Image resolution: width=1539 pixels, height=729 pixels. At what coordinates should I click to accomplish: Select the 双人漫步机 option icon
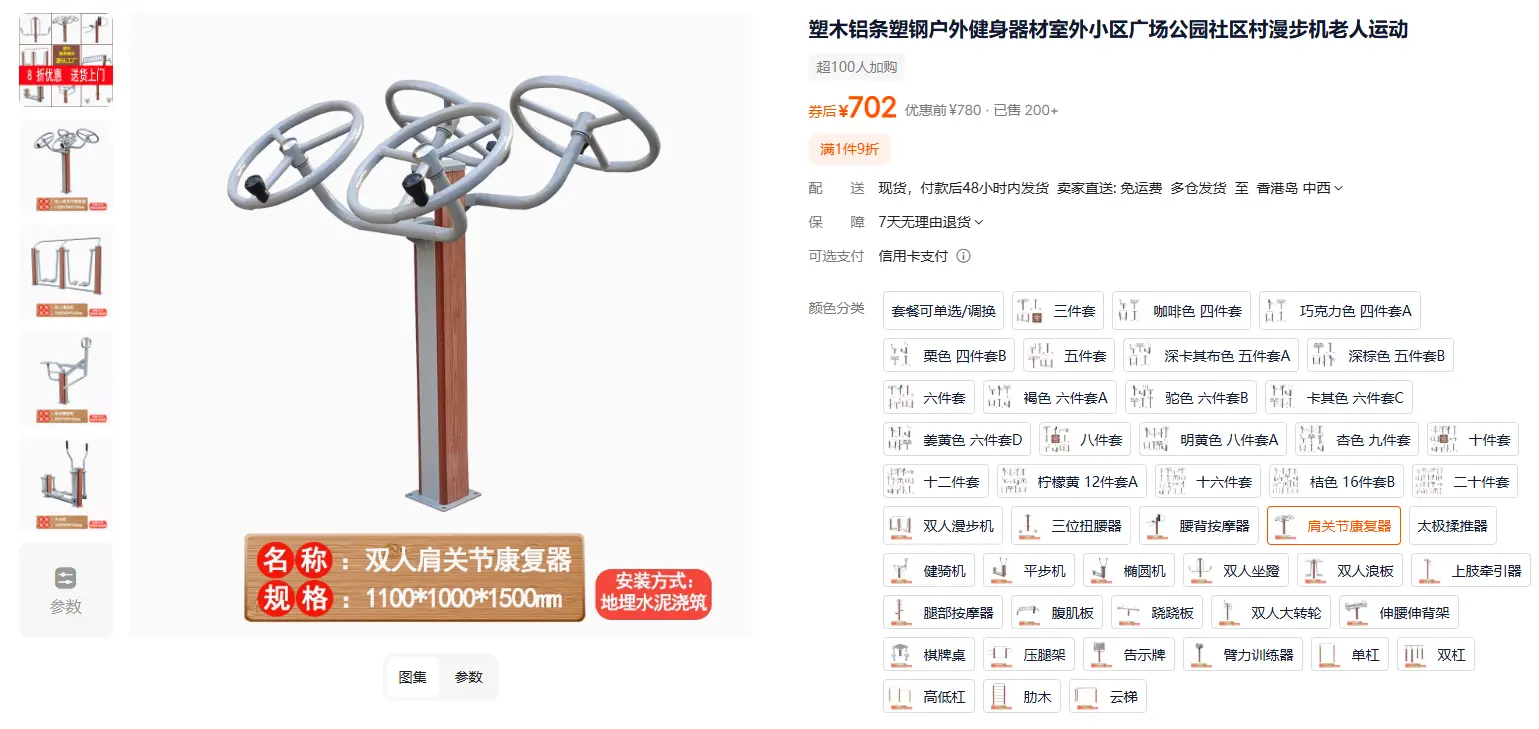click(x=902, y=526)
